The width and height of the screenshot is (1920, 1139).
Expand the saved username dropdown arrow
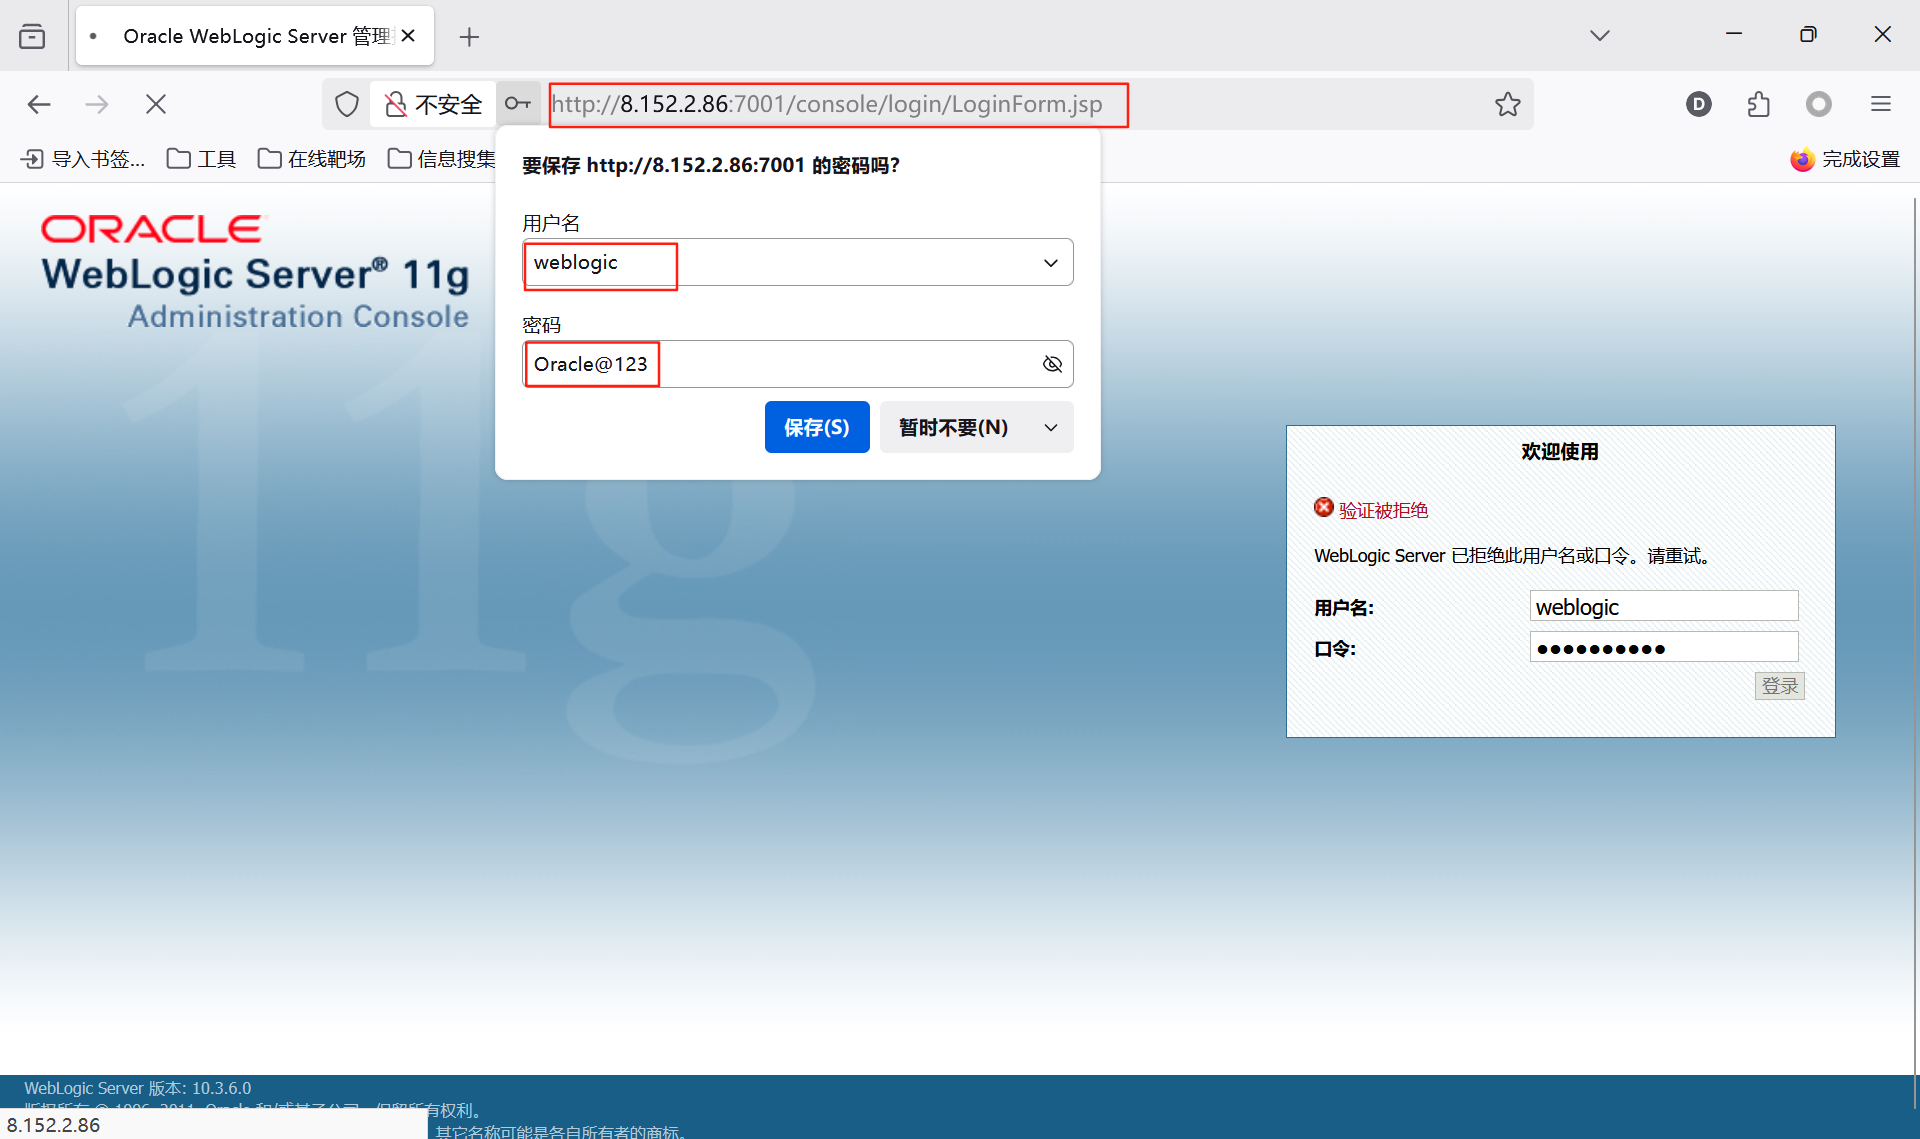[x=1051, y=263]
